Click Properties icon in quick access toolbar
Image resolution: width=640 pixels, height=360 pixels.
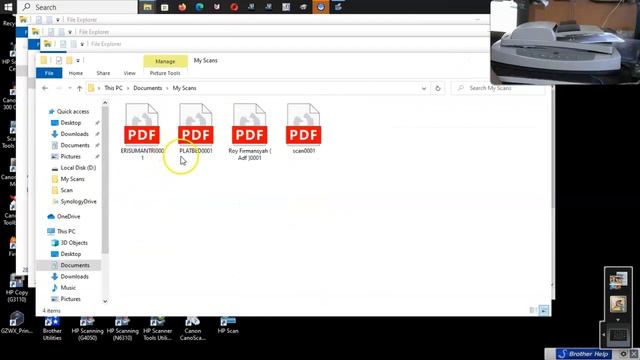(x=59, y=60)
